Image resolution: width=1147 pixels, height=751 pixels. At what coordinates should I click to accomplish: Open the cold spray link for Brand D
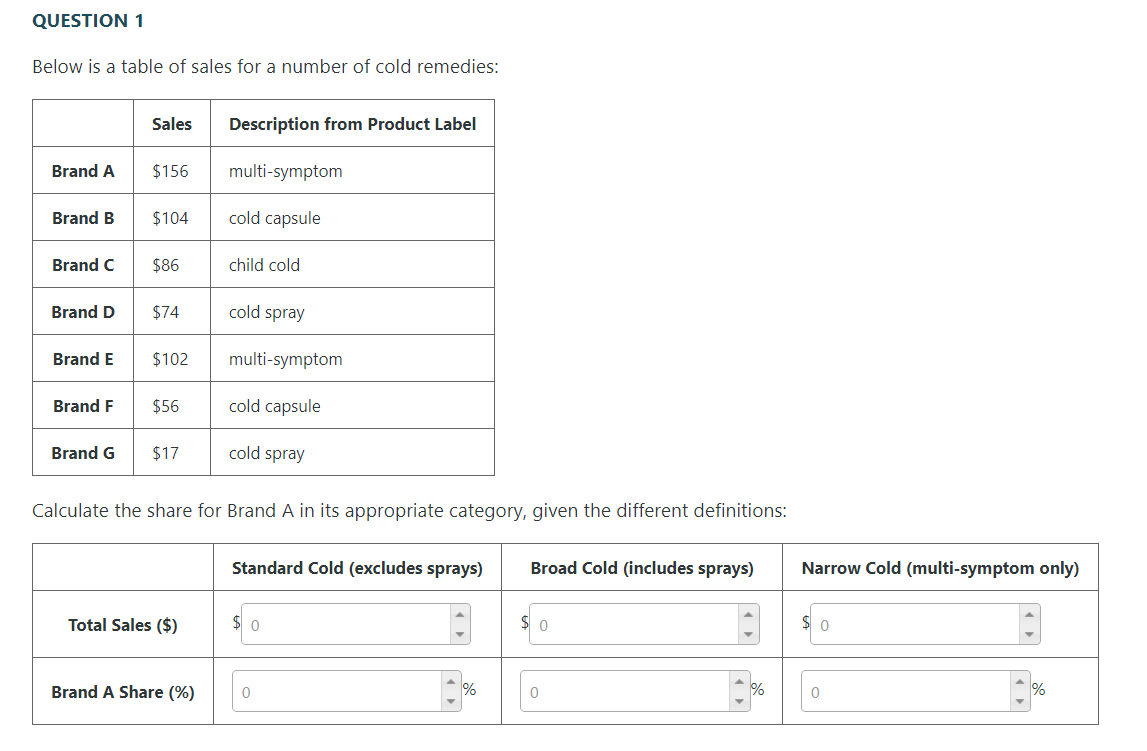266,311
